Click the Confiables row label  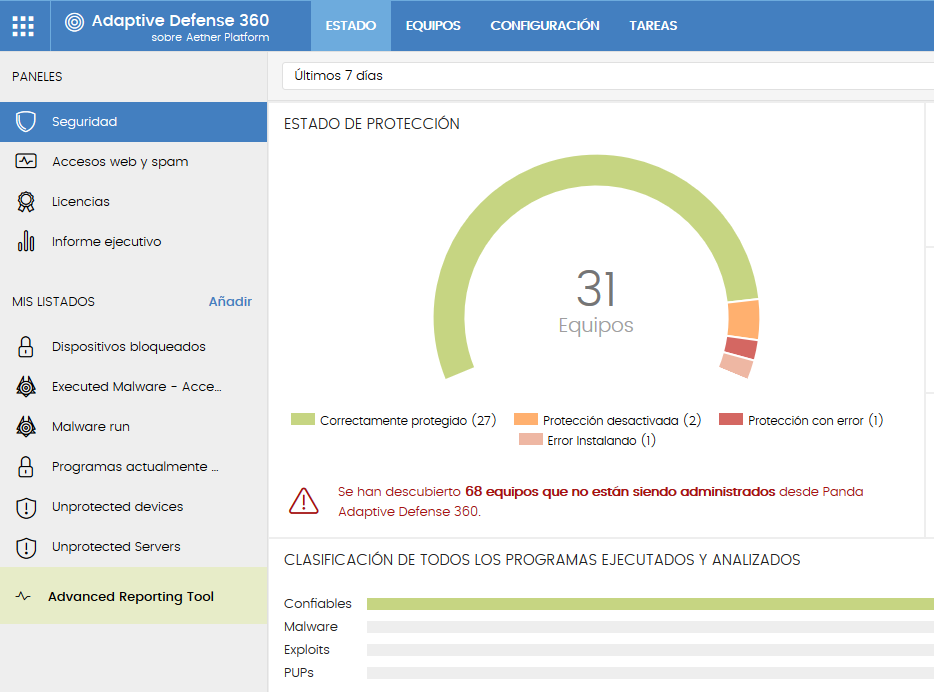pos(317,603)
